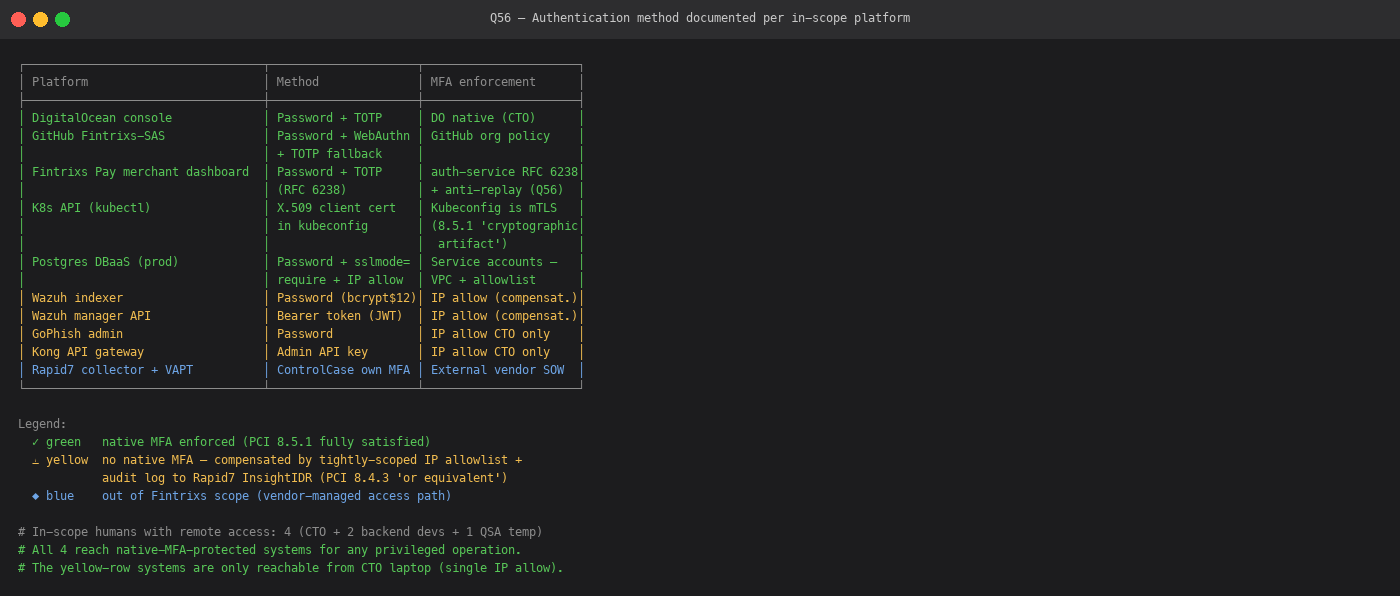Screen dimensions: 1400x596
Task: Click the 'Service accounts —' cell
Action: 494,262
